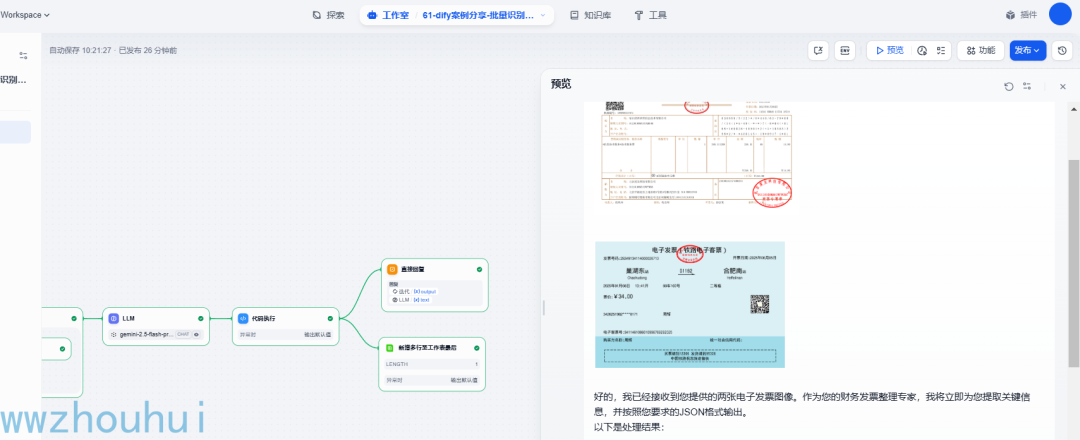1080x440 pixels.
Task: Switch to the 知识库 (Knowledge) tab
Action: 590,15
